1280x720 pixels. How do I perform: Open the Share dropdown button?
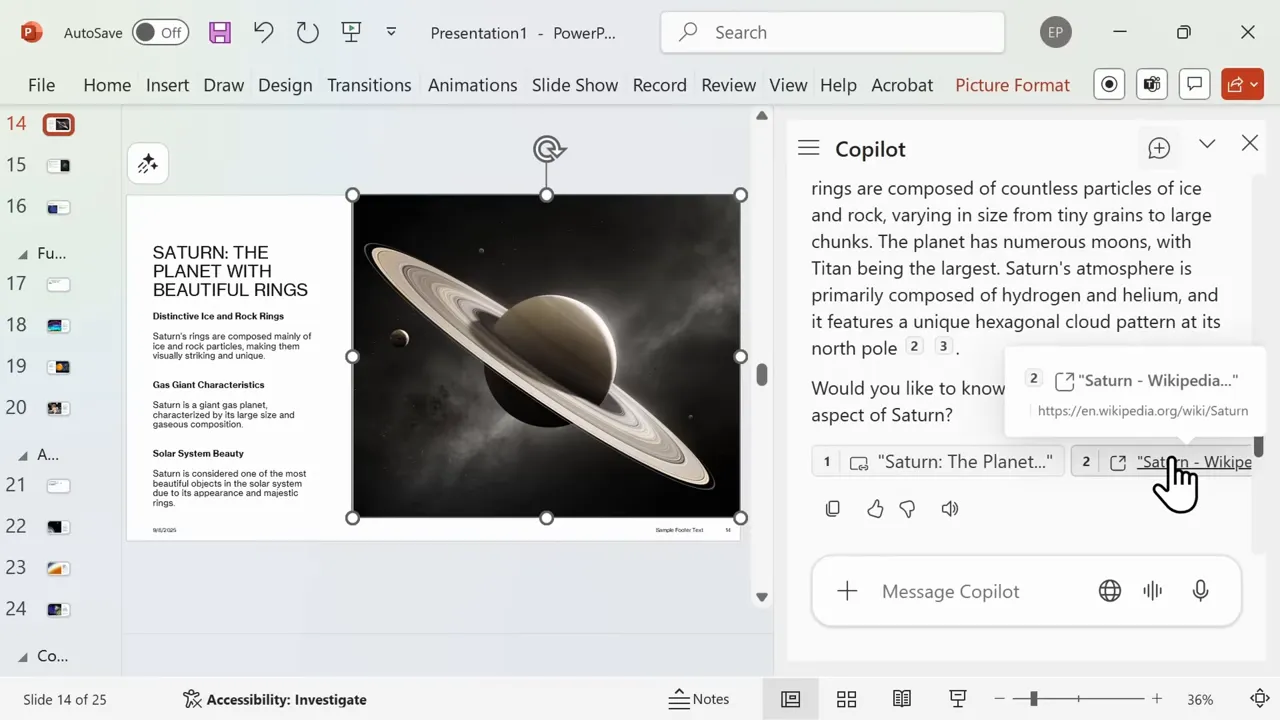1243,85
